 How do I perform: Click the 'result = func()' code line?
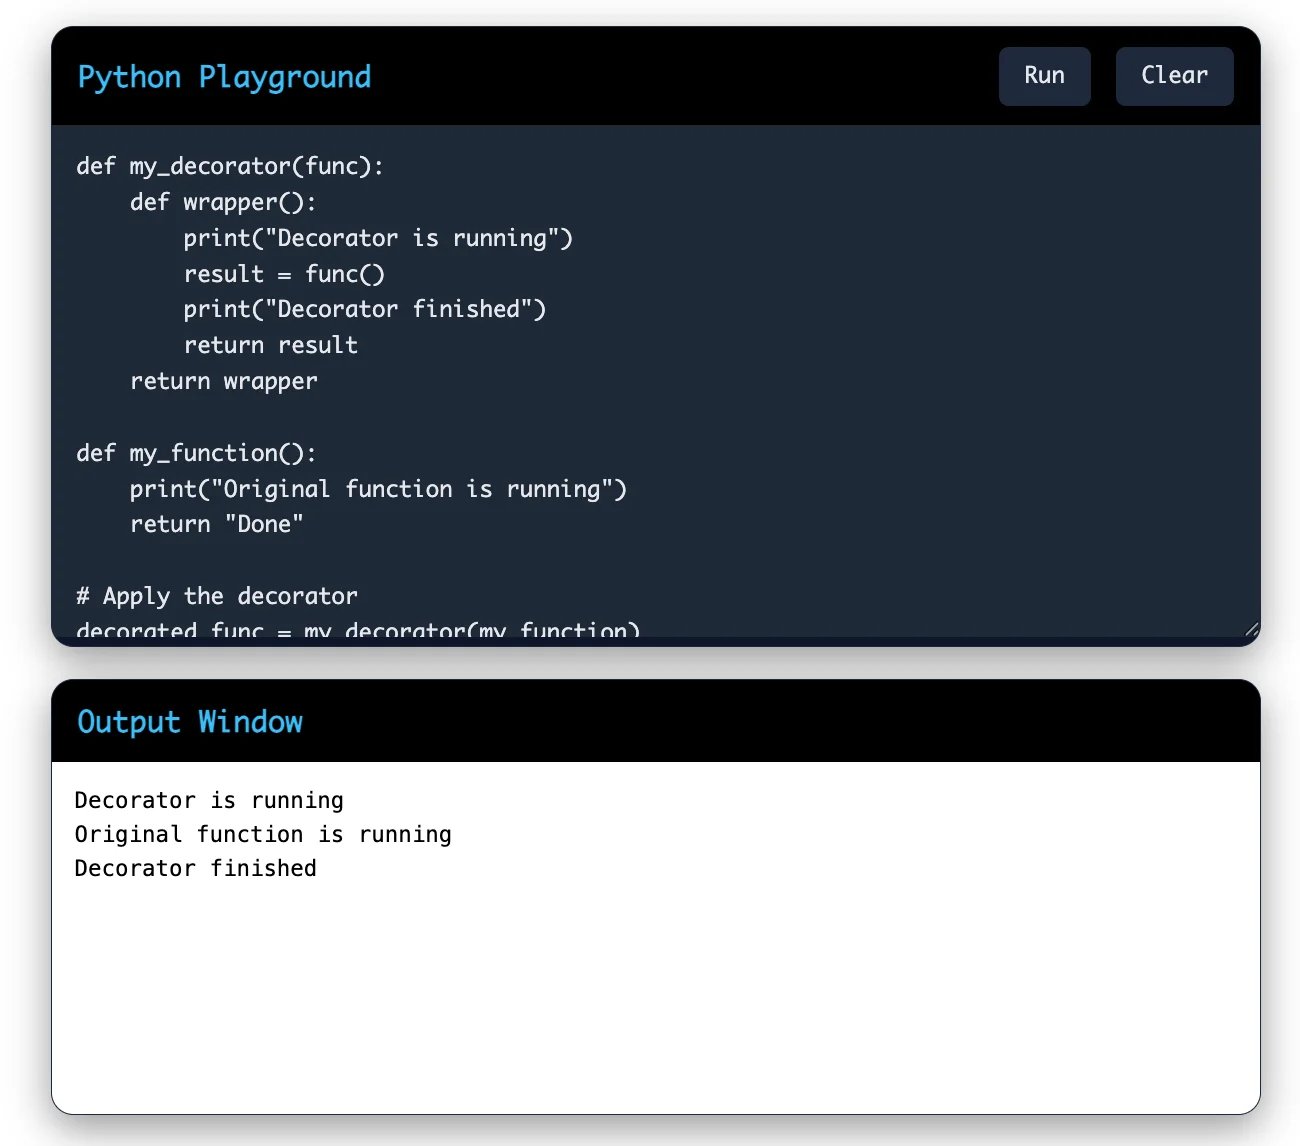click(284, 274)
